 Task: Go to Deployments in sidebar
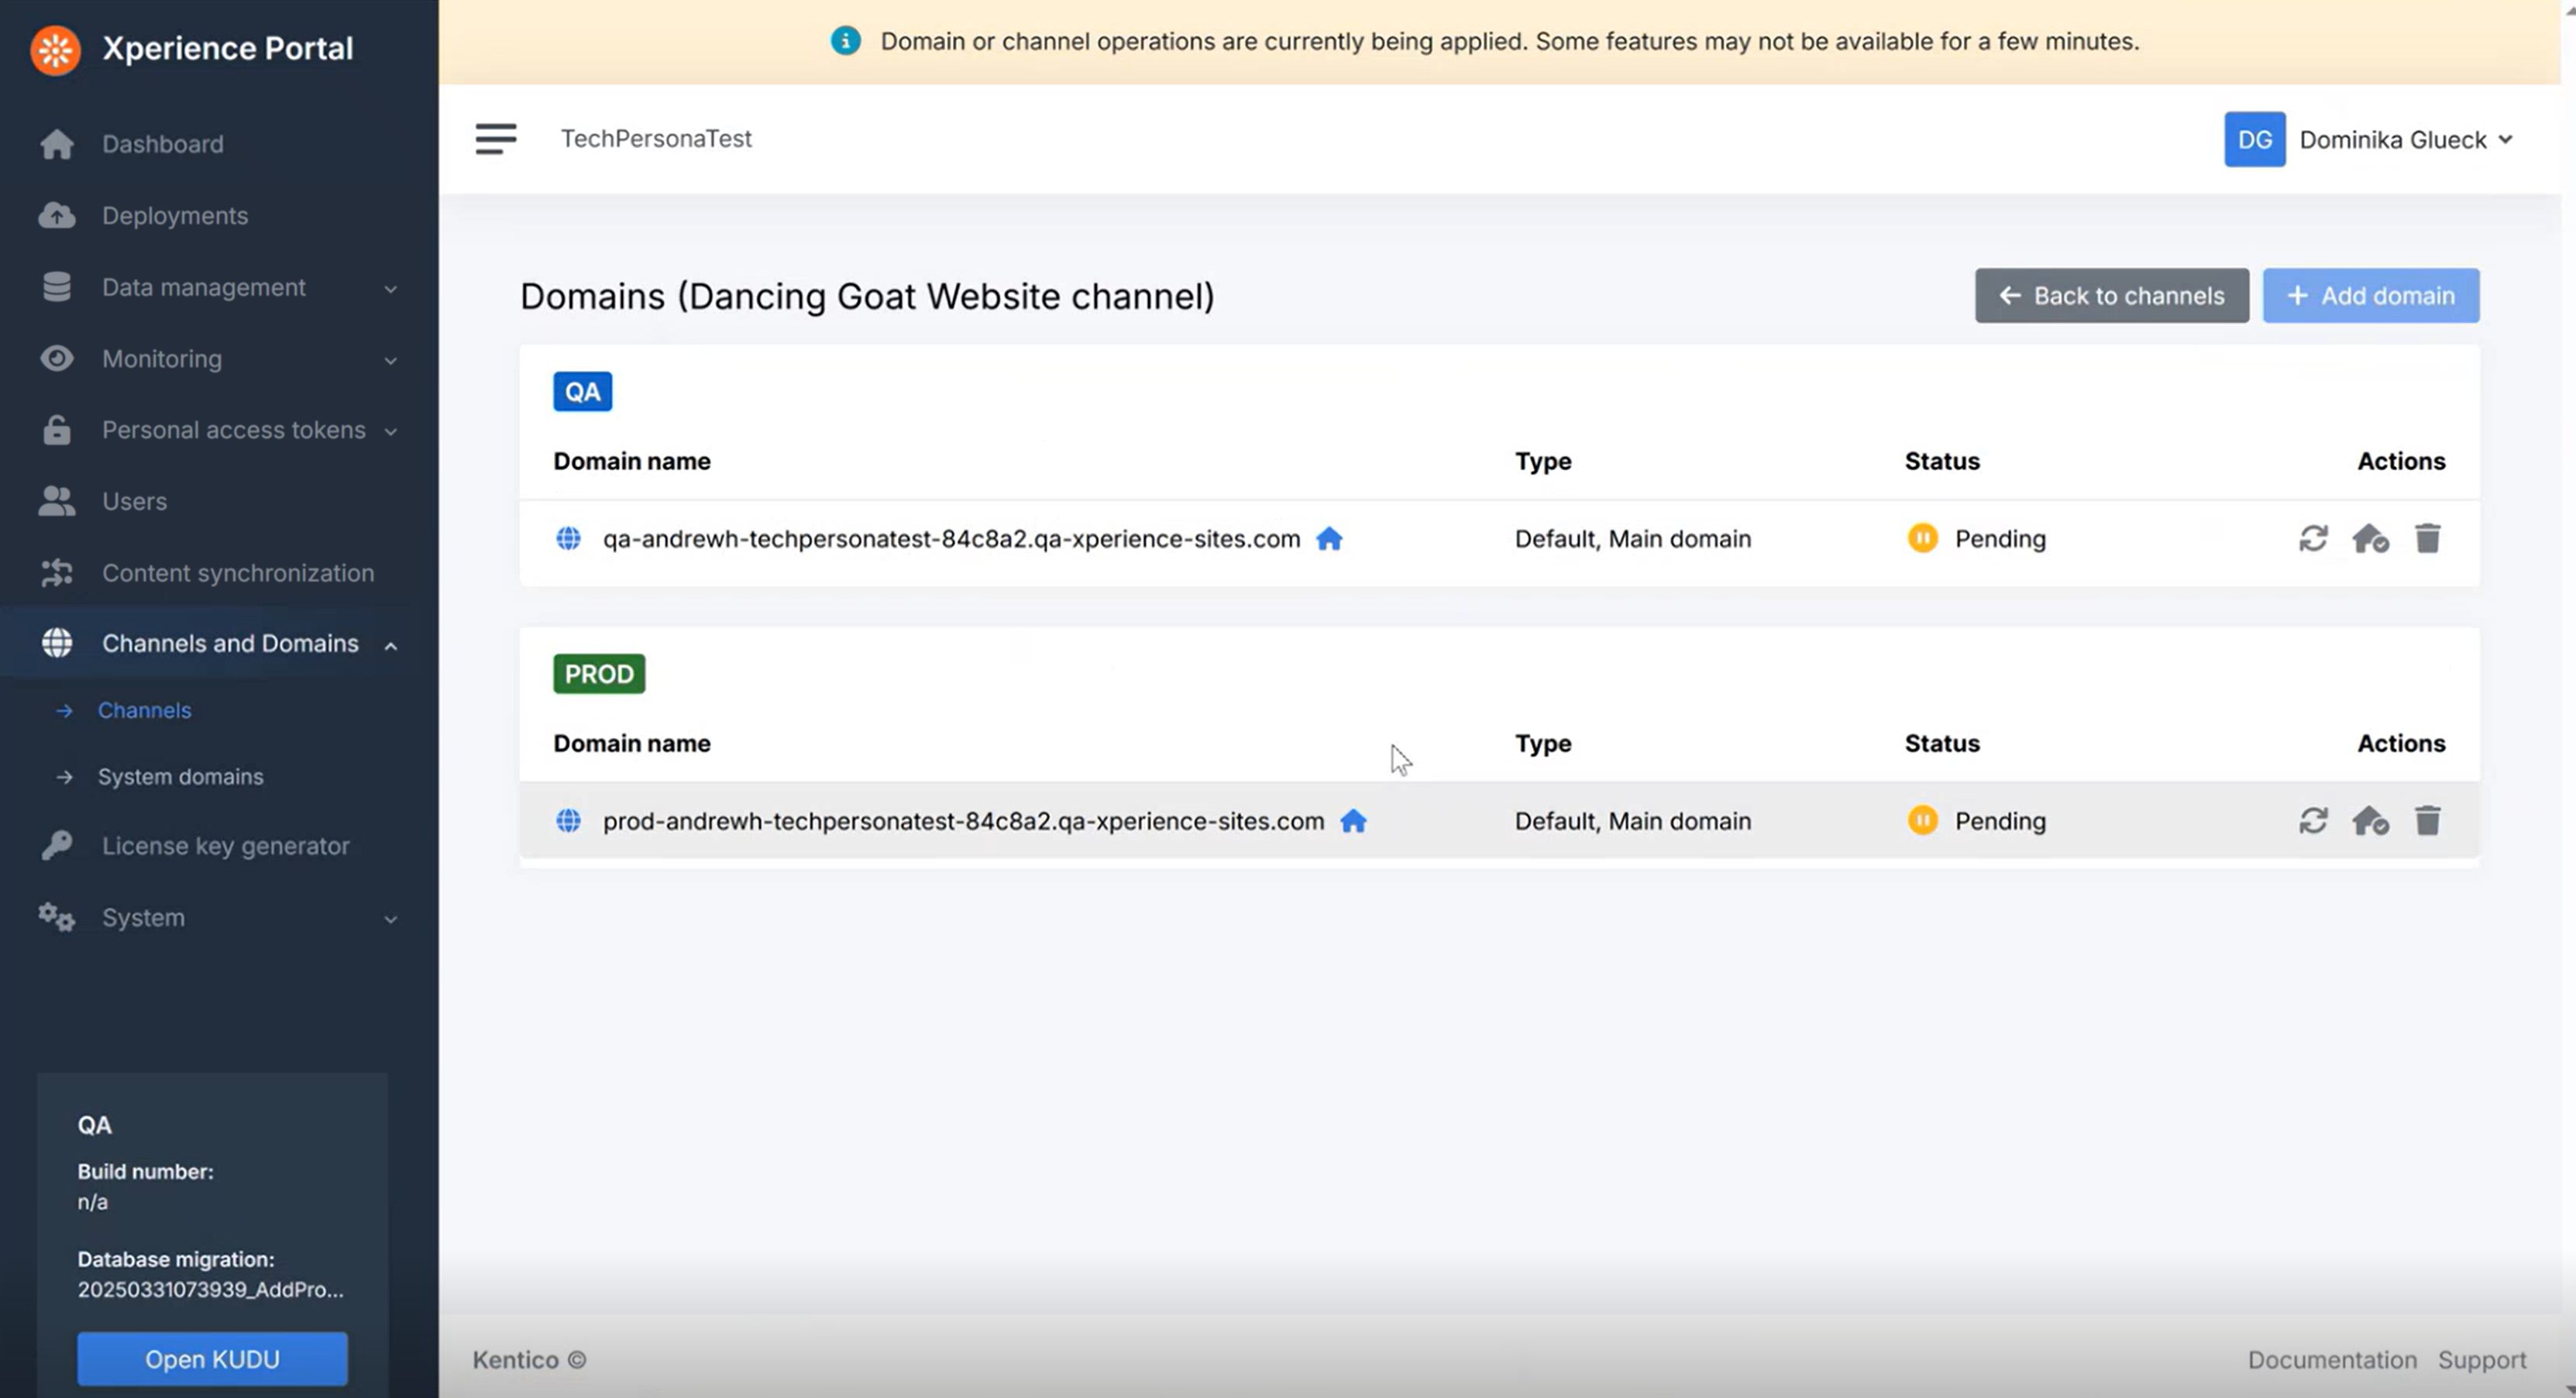click(x=174, y=216)
